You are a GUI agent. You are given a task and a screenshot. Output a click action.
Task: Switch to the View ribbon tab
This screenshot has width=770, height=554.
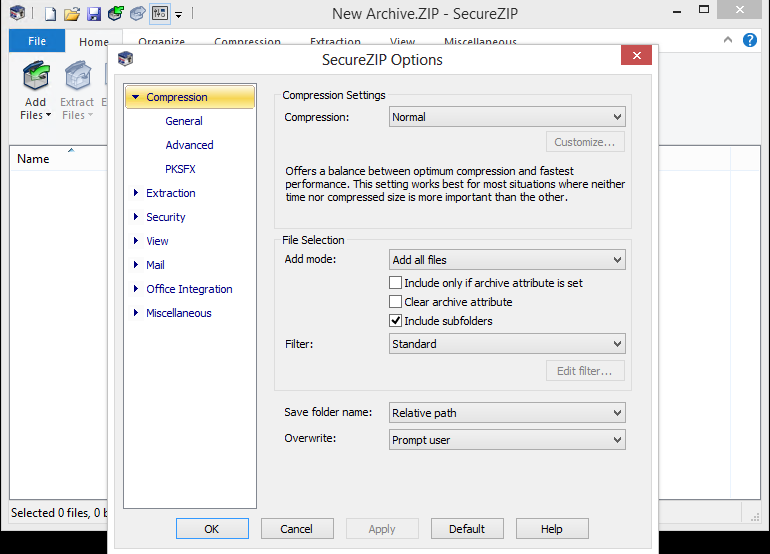tap(403, 42)
